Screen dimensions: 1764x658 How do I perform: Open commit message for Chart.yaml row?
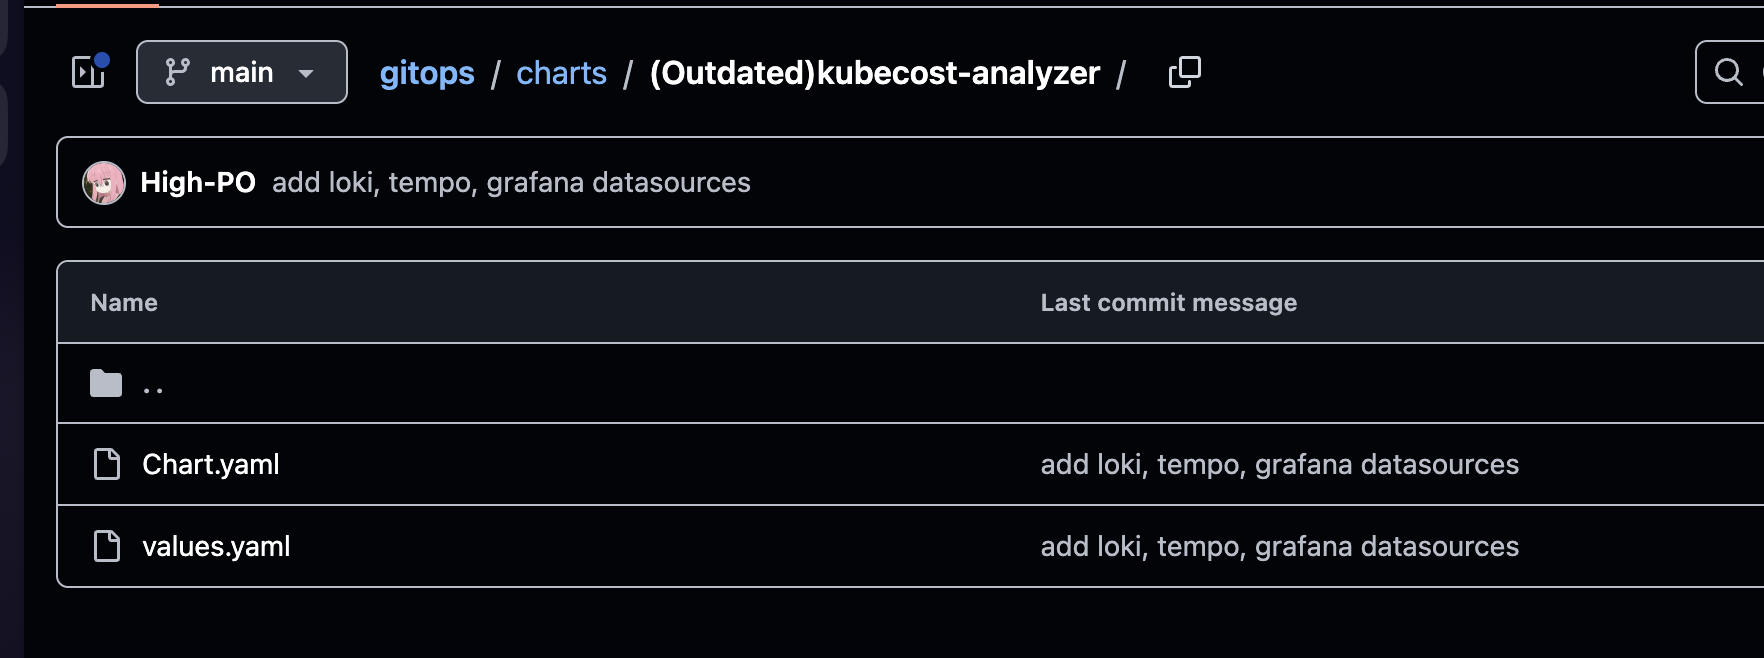1279,465
